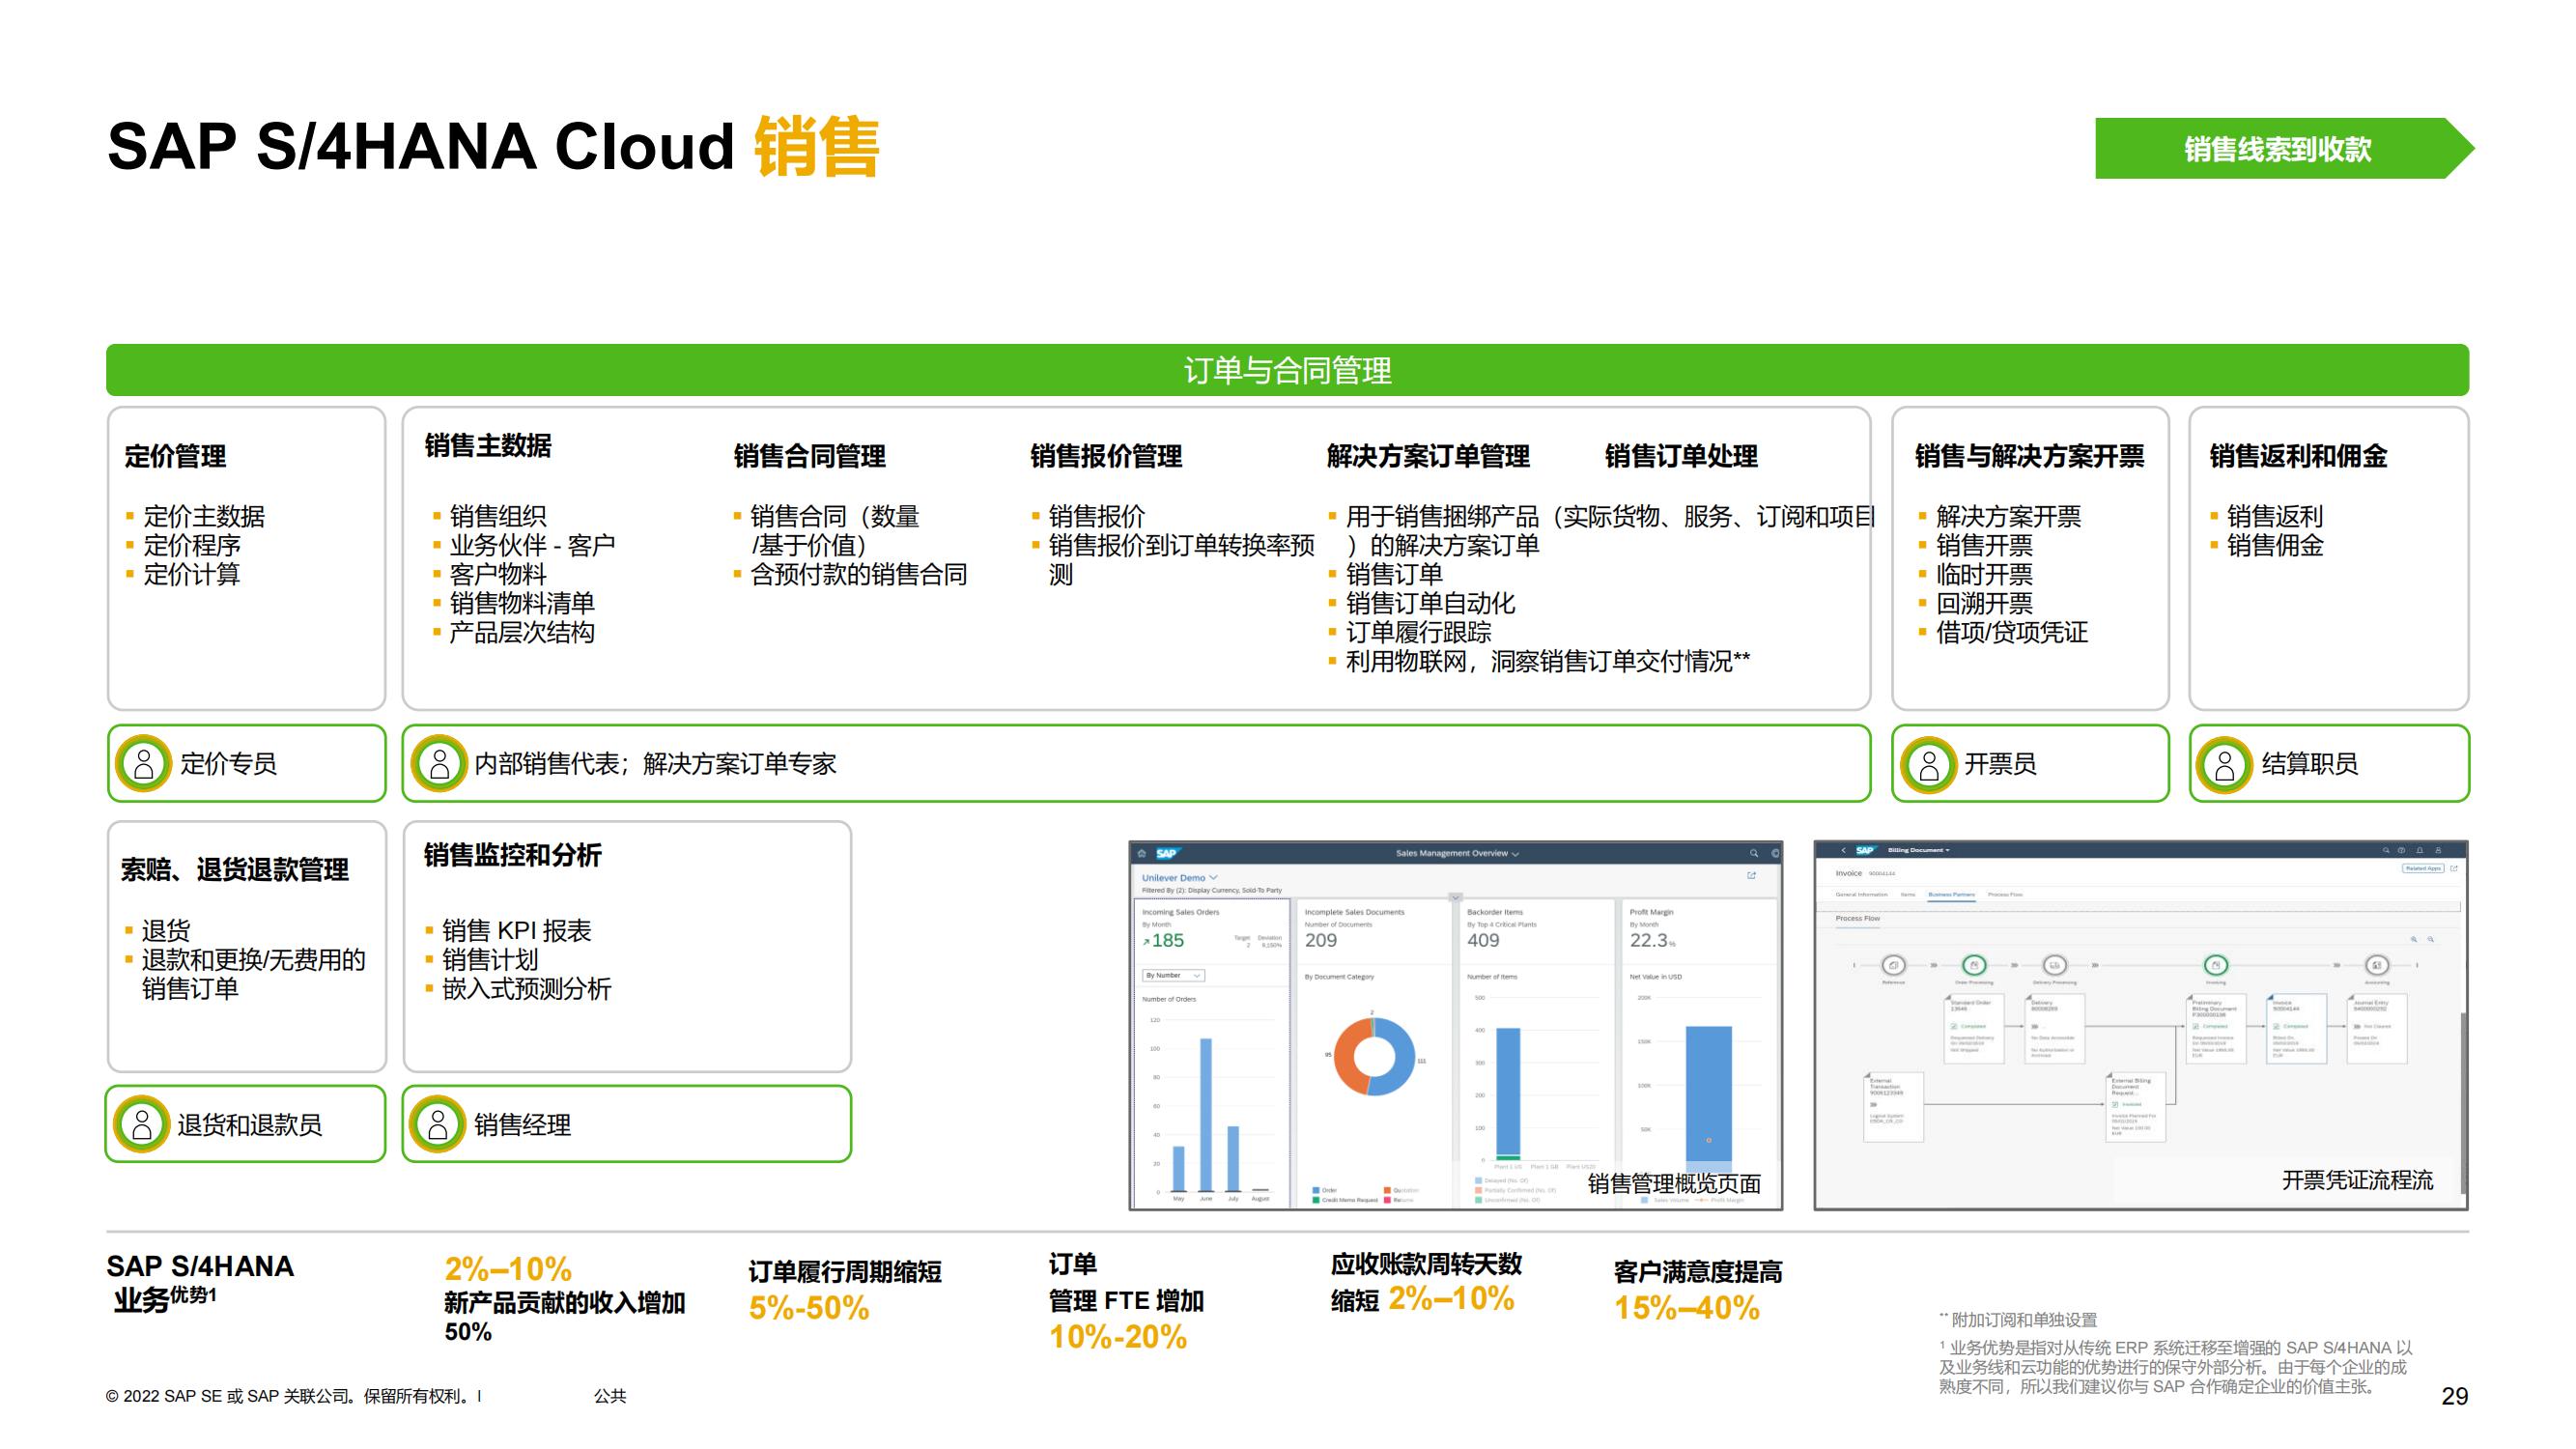Screen dimensions: 2576x1449
Task: Click the Related Apps button
Action: click(2423, 868)
